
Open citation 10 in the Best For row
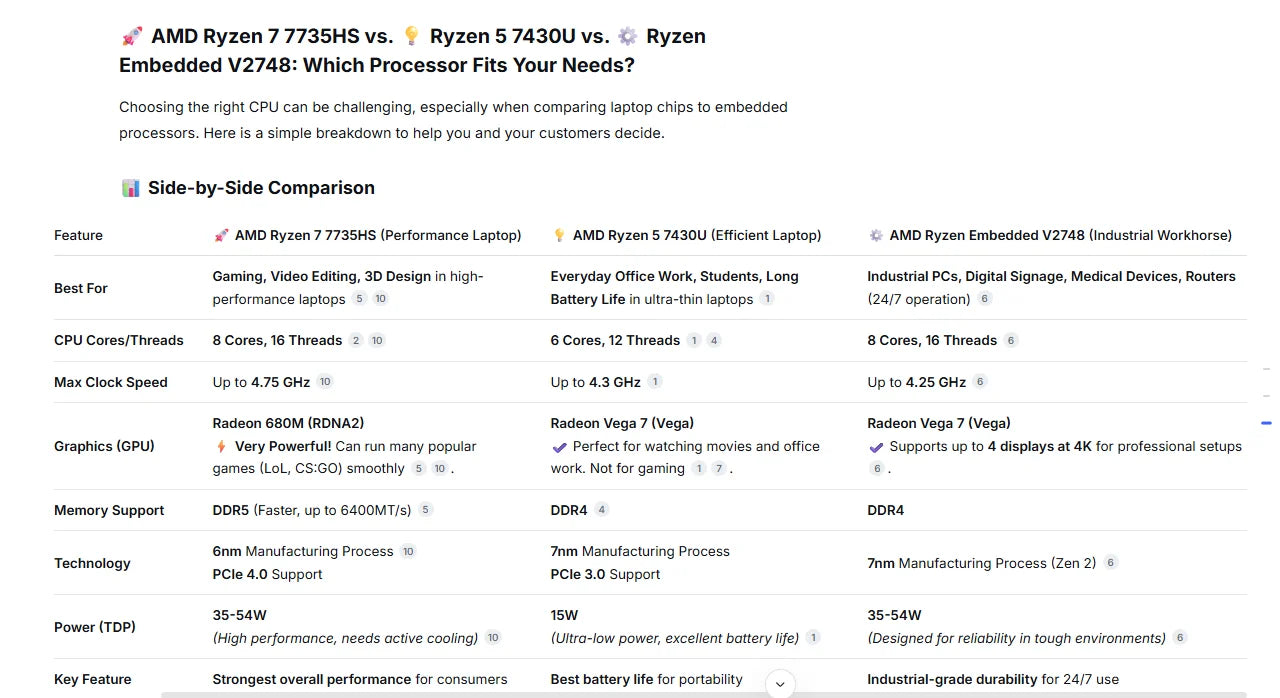click(x=381, y=299)
